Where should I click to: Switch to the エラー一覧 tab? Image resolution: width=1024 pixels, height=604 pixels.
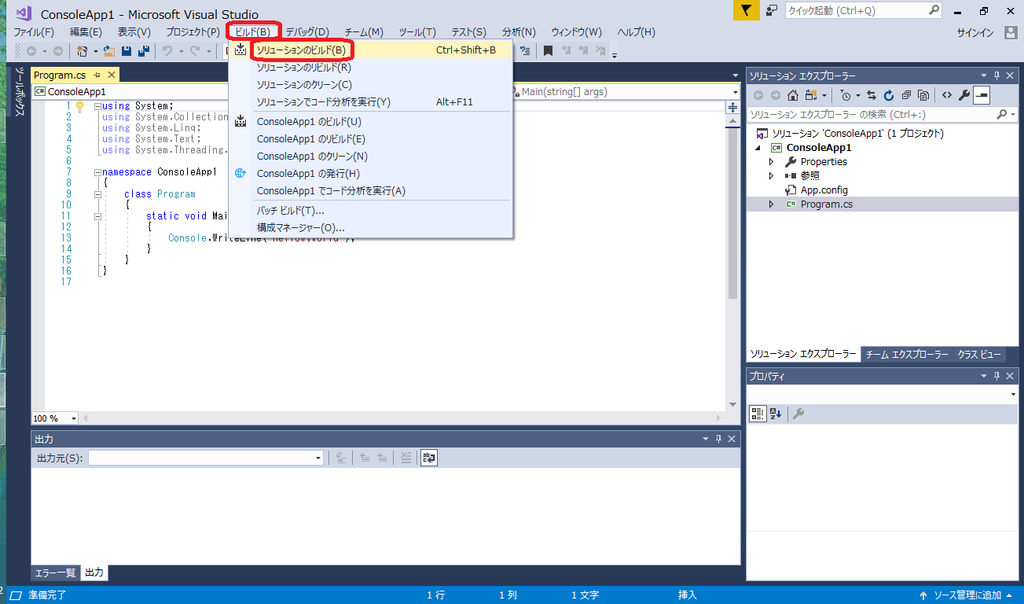55,573
